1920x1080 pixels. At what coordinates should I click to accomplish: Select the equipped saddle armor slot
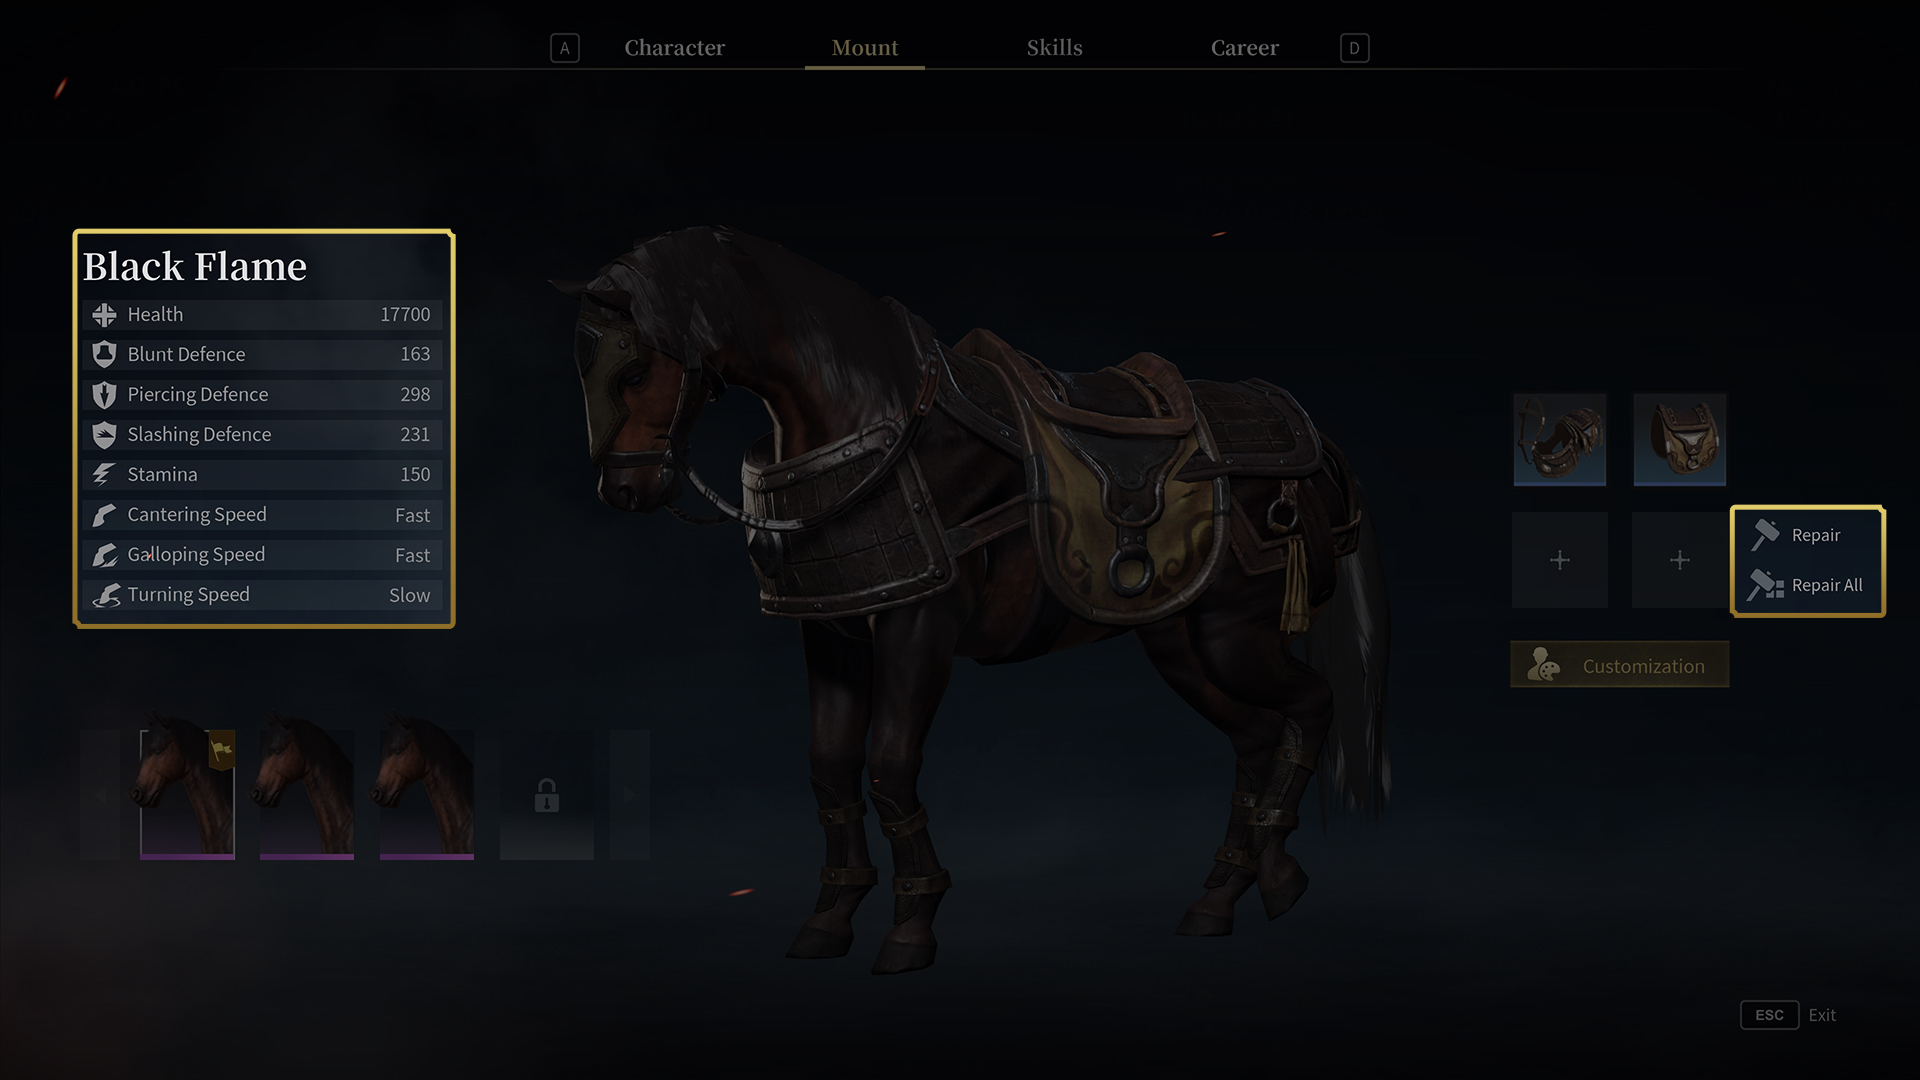pos(1679,439)
